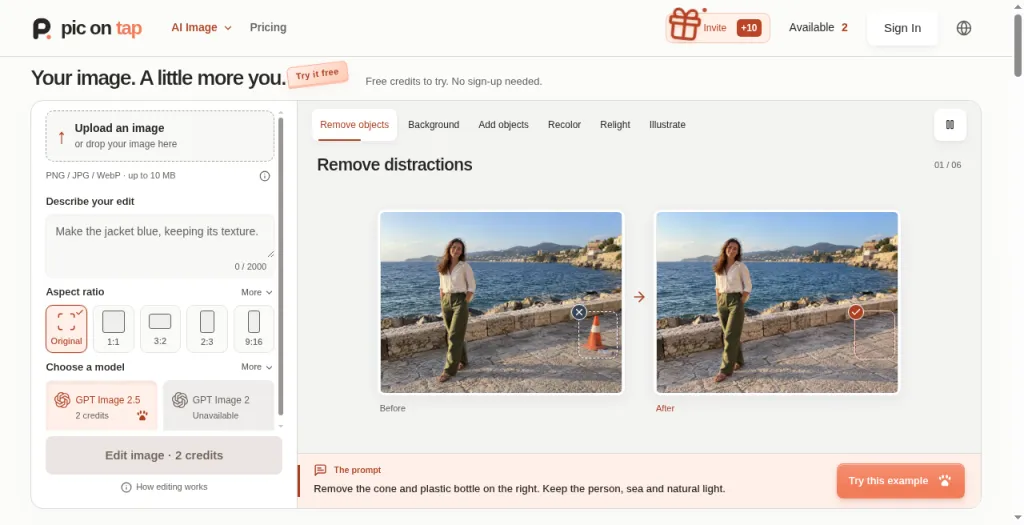Click the After example image
Screen dimensions: 1024x525
777,302
